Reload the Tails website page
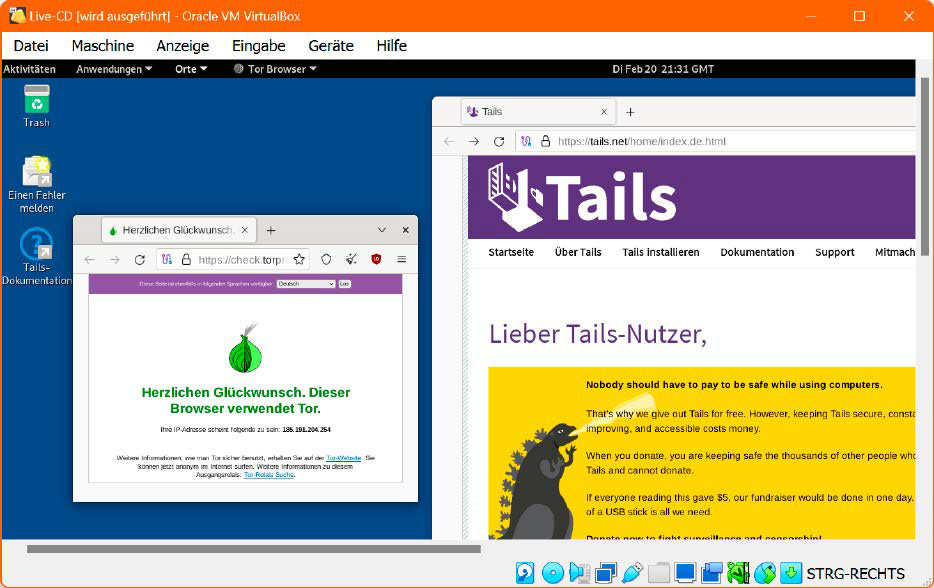 point(499,141)
